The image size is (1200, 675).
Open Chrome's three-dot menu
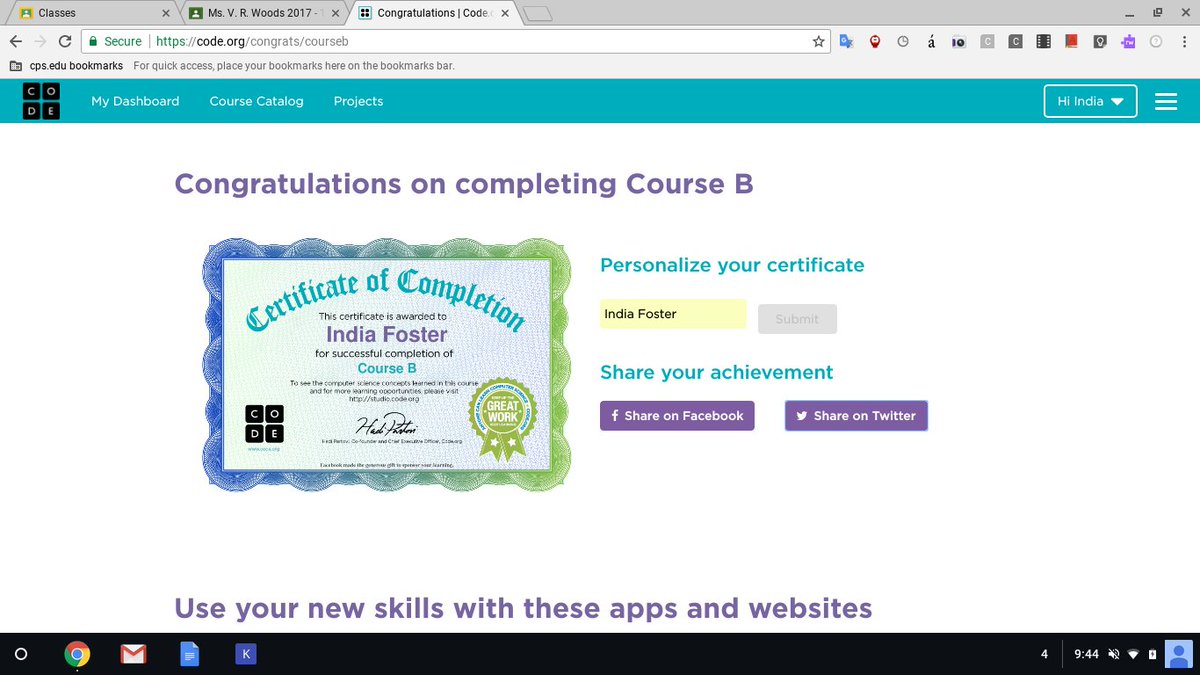point(1183,41)
